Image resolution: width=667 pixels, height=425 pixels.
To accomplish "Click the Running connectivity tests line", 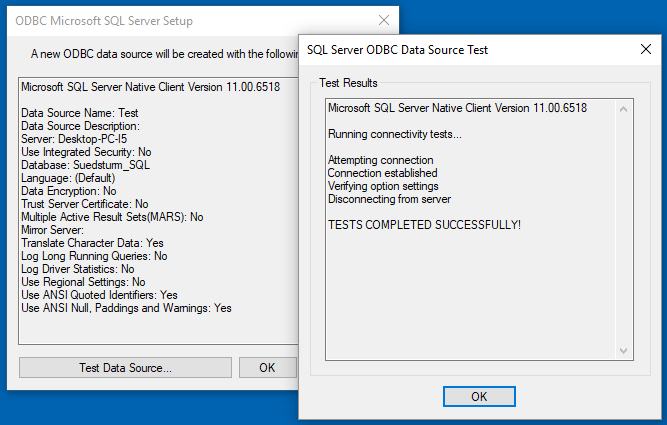I will (395, 134).
